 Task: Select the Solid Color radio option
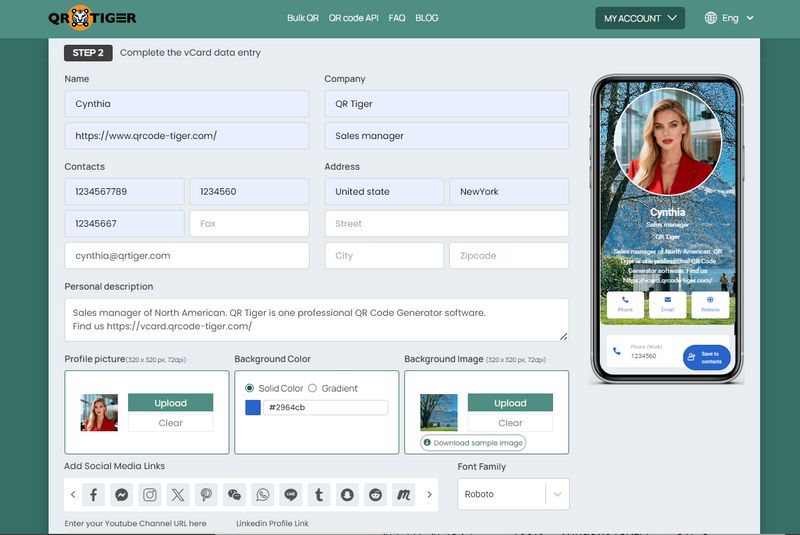(x=250, y=388)
